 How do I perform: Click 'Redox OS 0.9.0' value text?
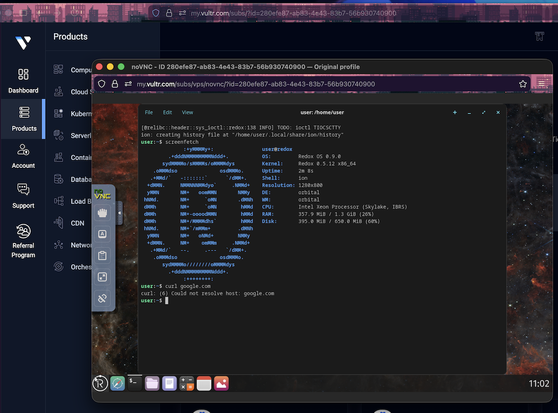coord(319,157)
